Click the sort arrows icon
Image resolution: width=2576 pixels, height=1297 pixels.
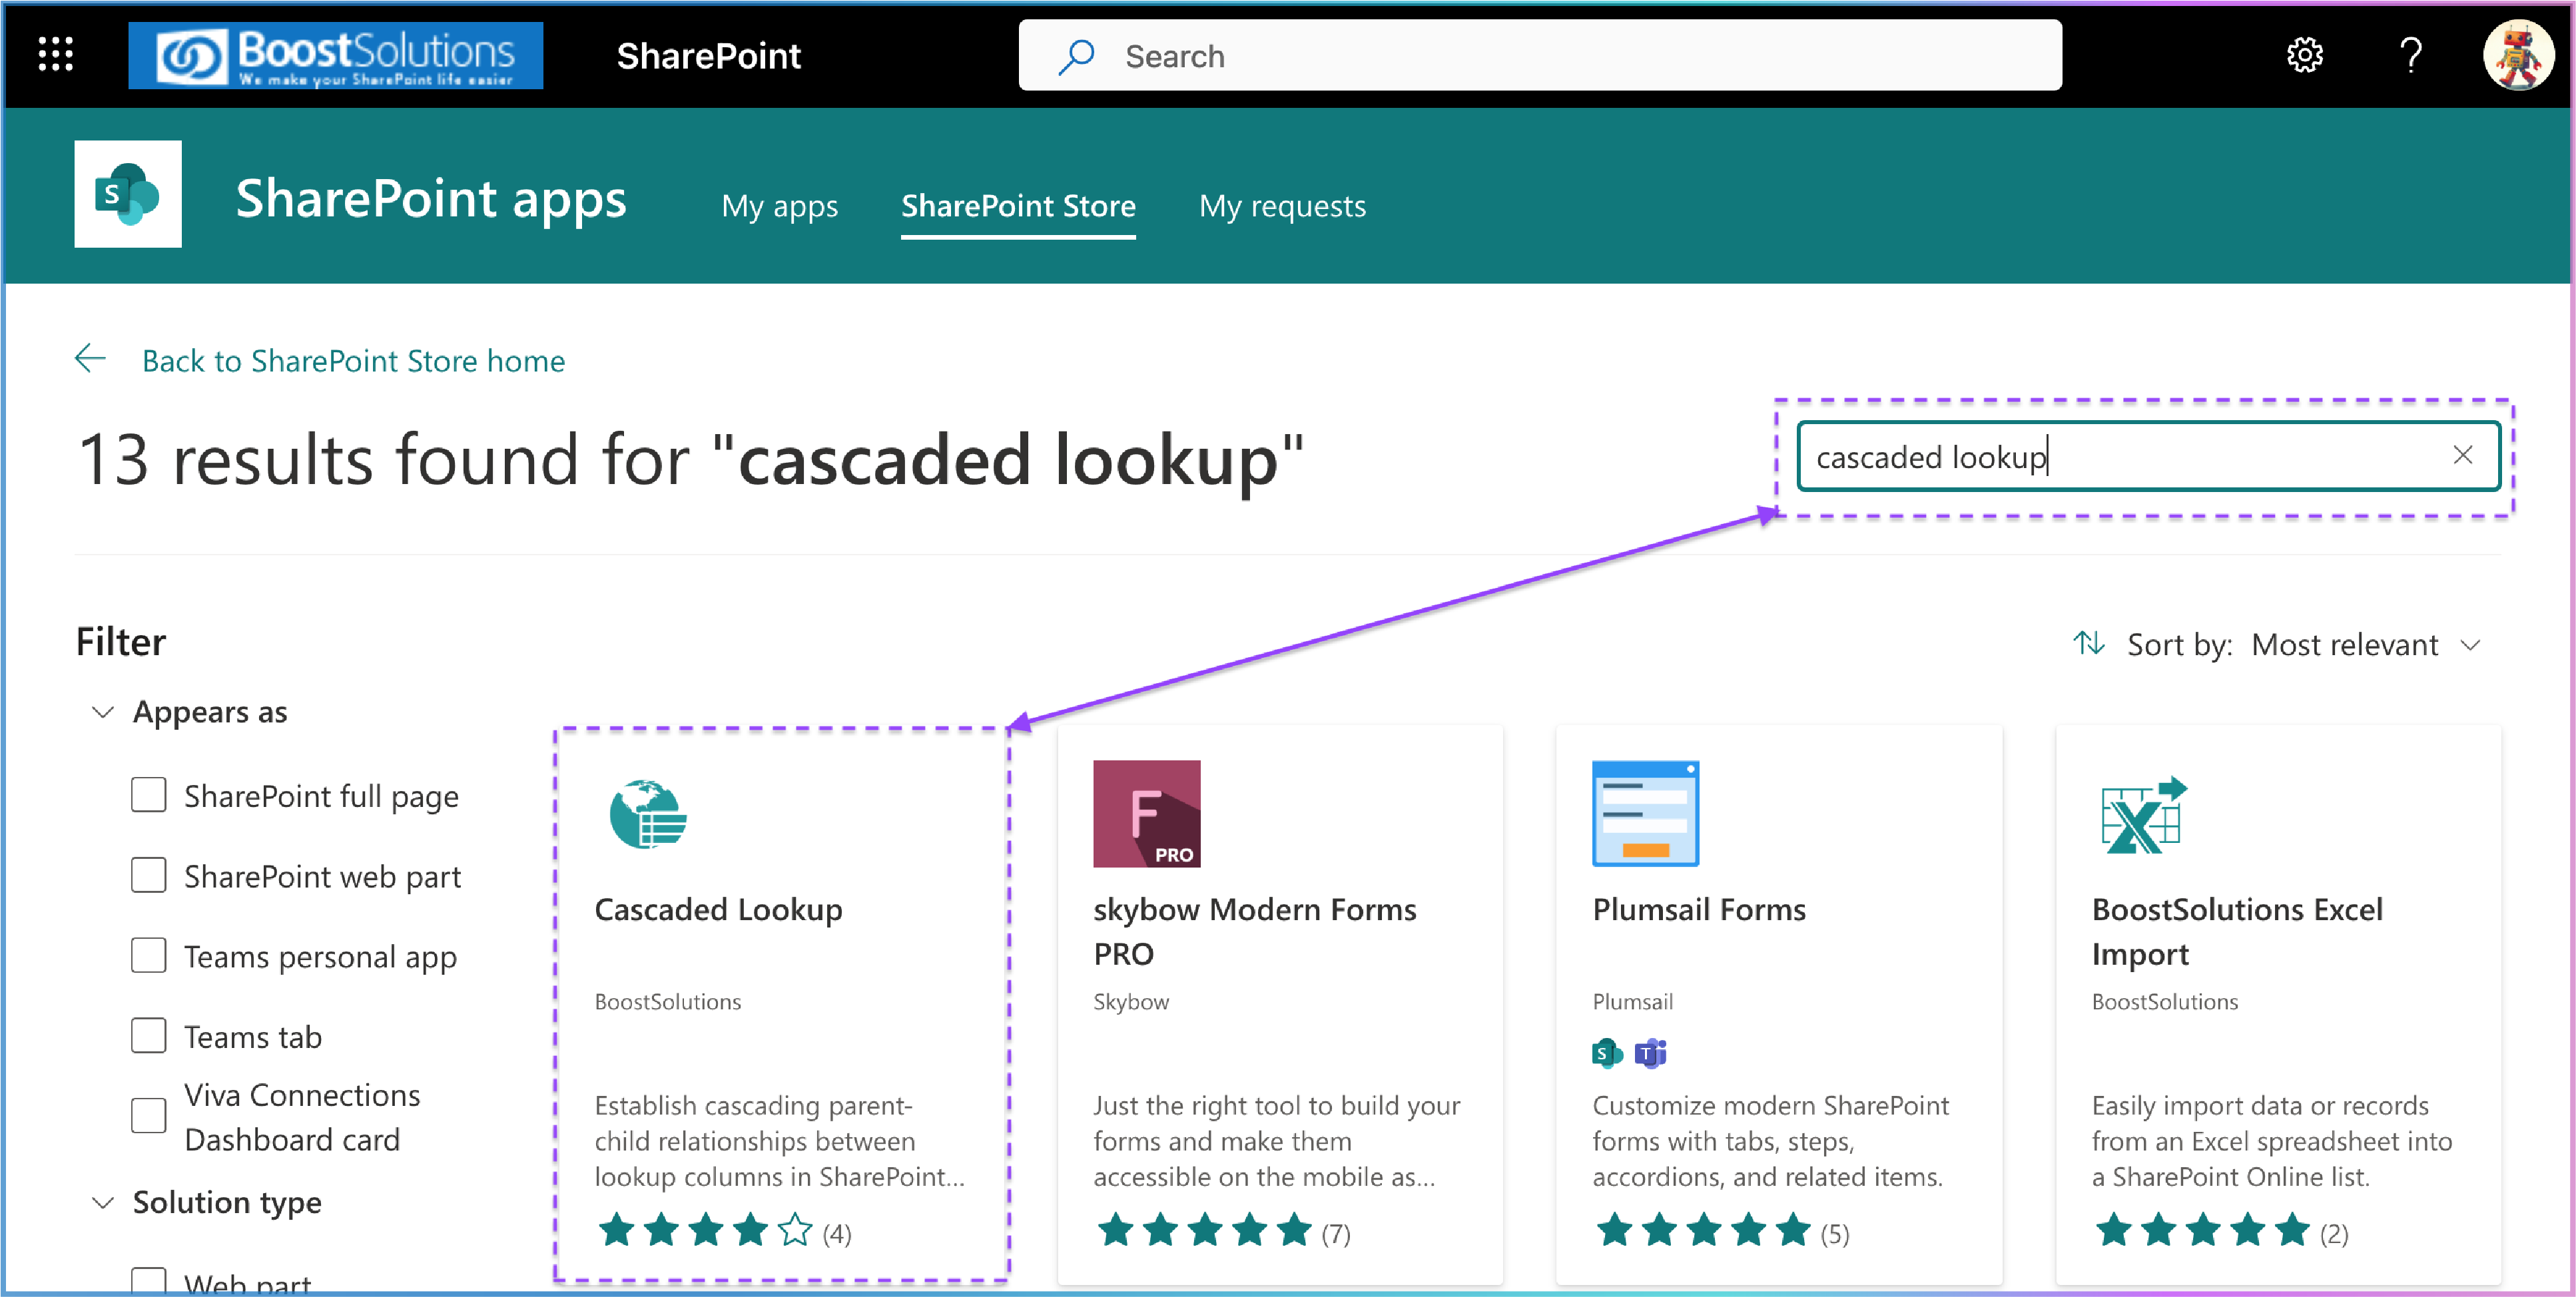[x=2089, y=643]
